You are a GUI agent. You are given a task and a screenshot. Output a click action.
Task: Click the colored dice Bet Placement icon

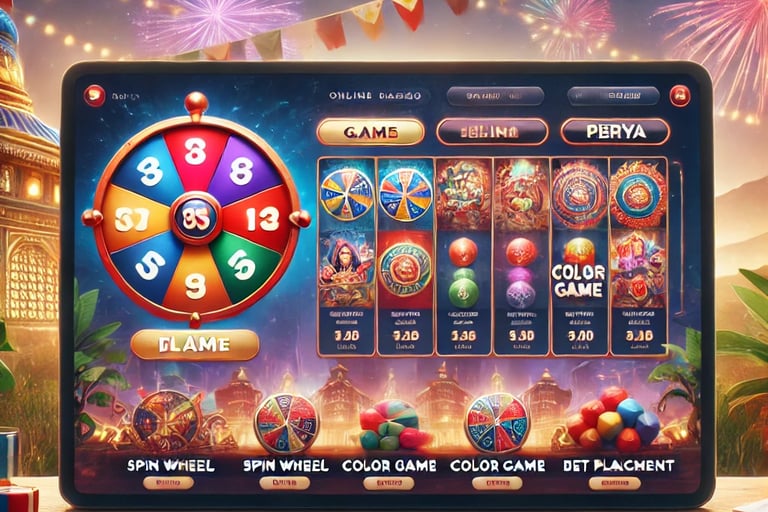click(x=612, y=419)
